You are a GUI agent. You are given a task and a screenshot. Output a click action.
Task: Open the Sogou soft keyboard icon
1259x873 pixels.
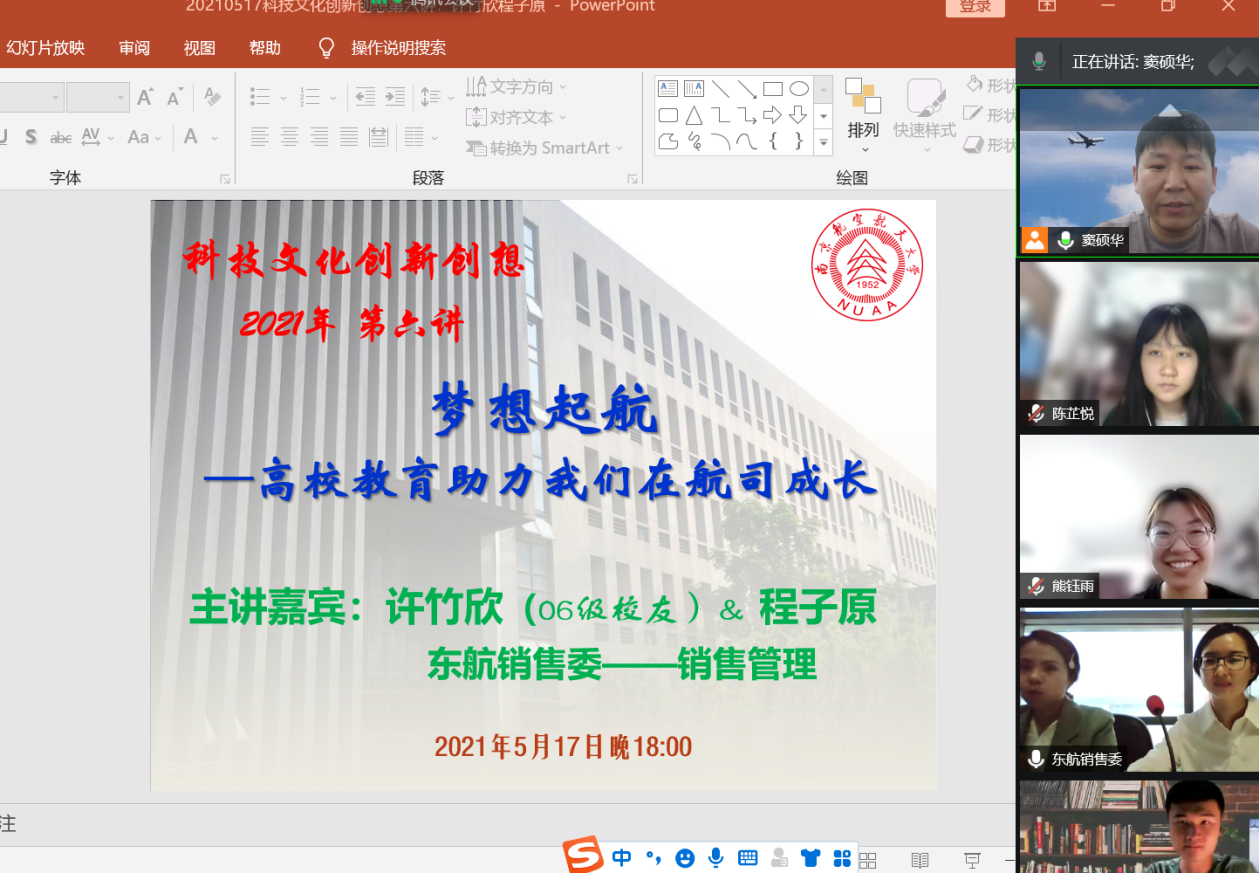pos(747,857)
